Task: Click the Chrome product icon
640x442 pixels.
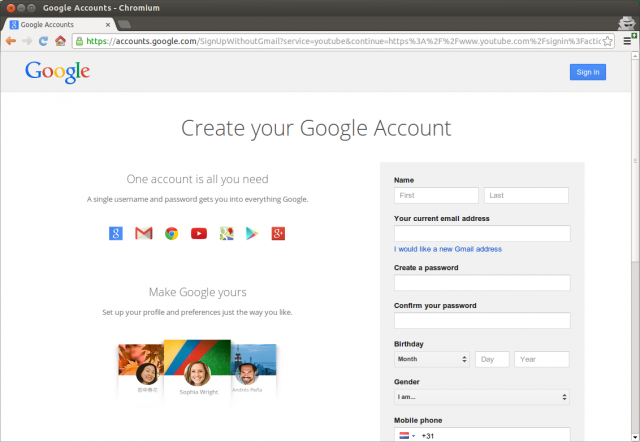Action: pyautogui.click(x=171, y=233)
